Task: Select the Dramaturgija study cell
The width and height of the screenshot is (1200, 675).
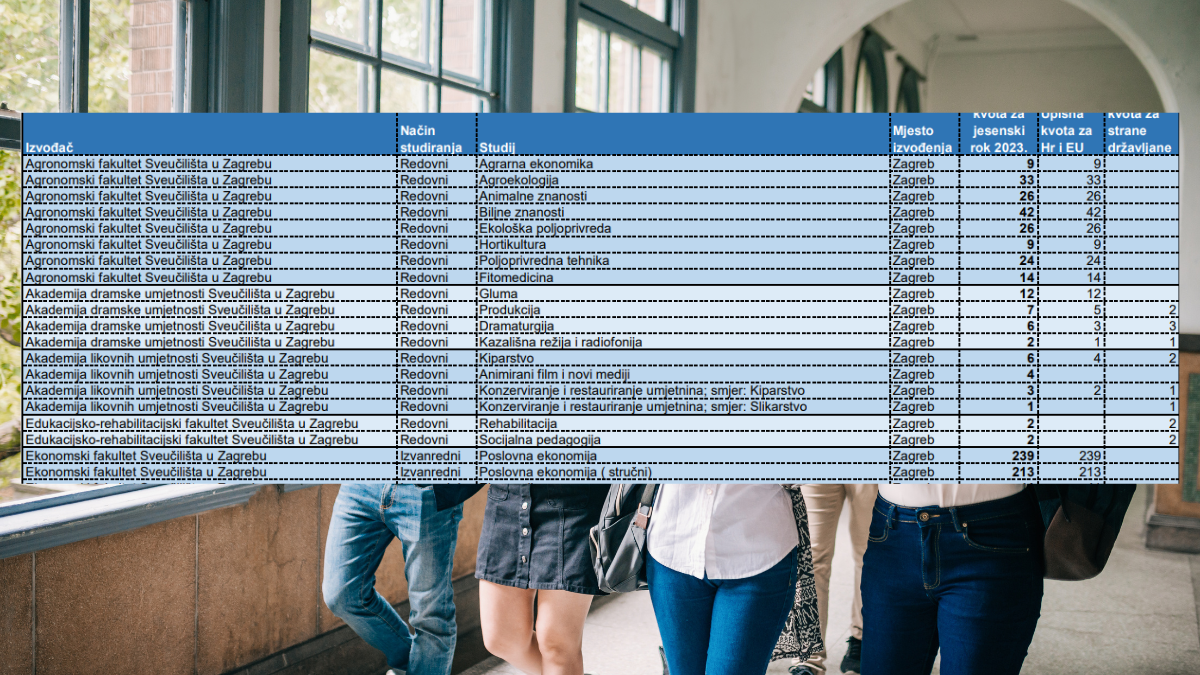Action: click(x=683, y=326)
